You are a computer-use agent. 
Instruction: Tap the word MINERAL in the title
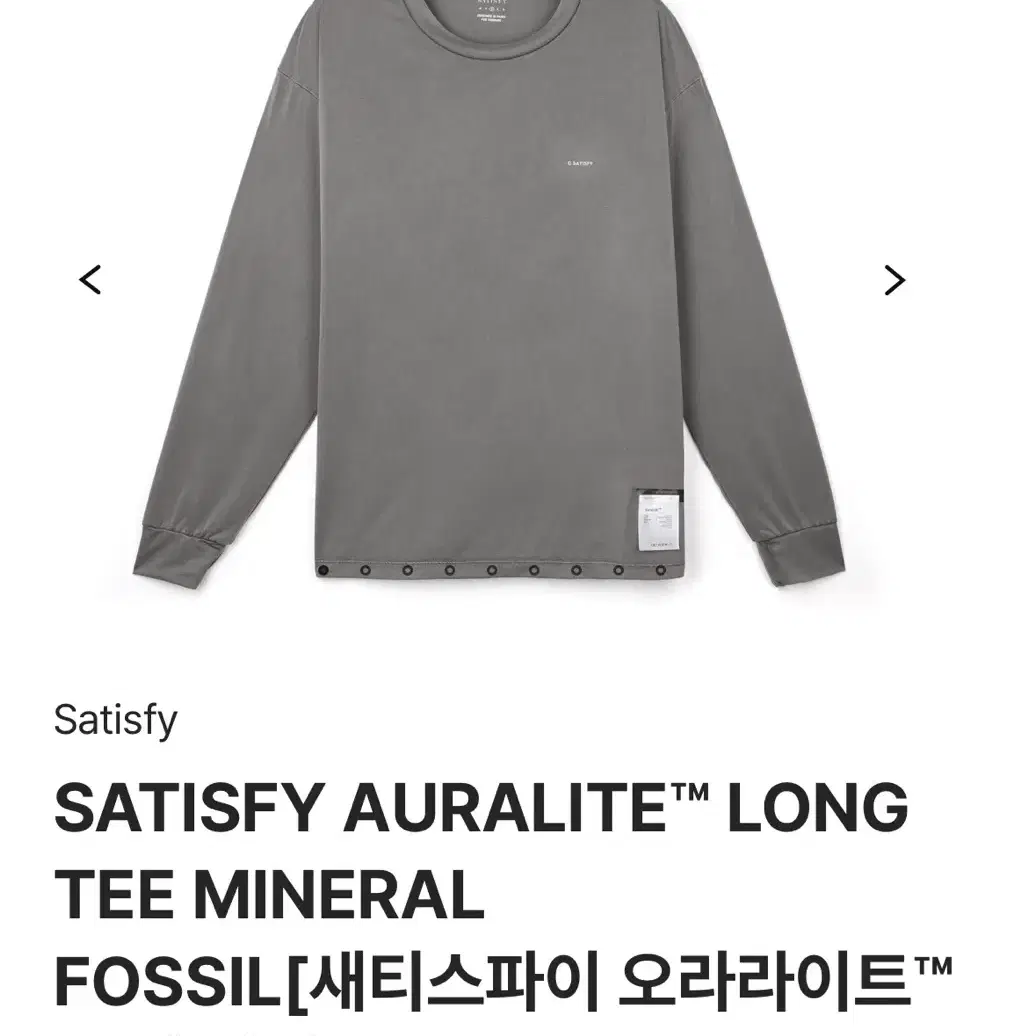click(339, 895)
